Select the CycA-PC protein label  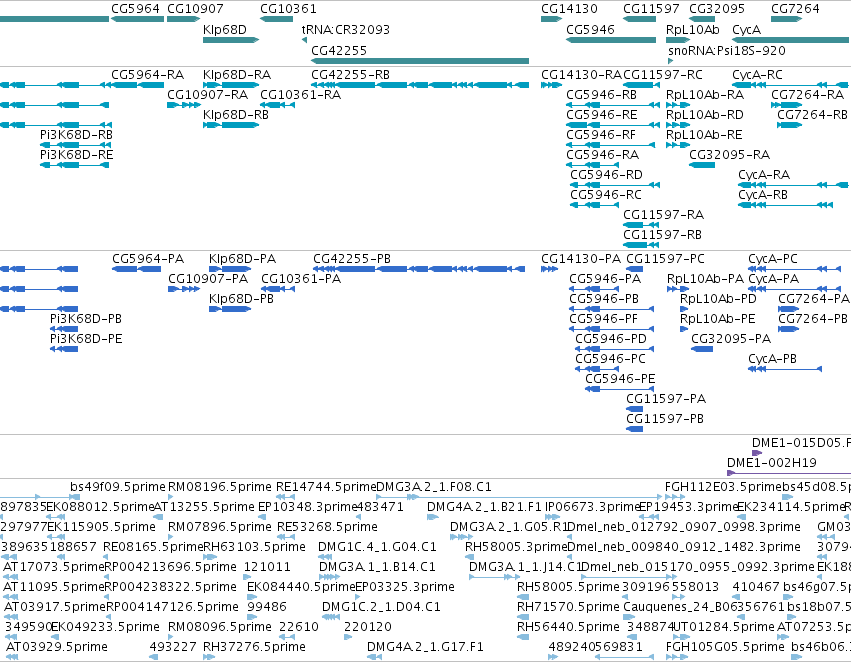point(773,258)
